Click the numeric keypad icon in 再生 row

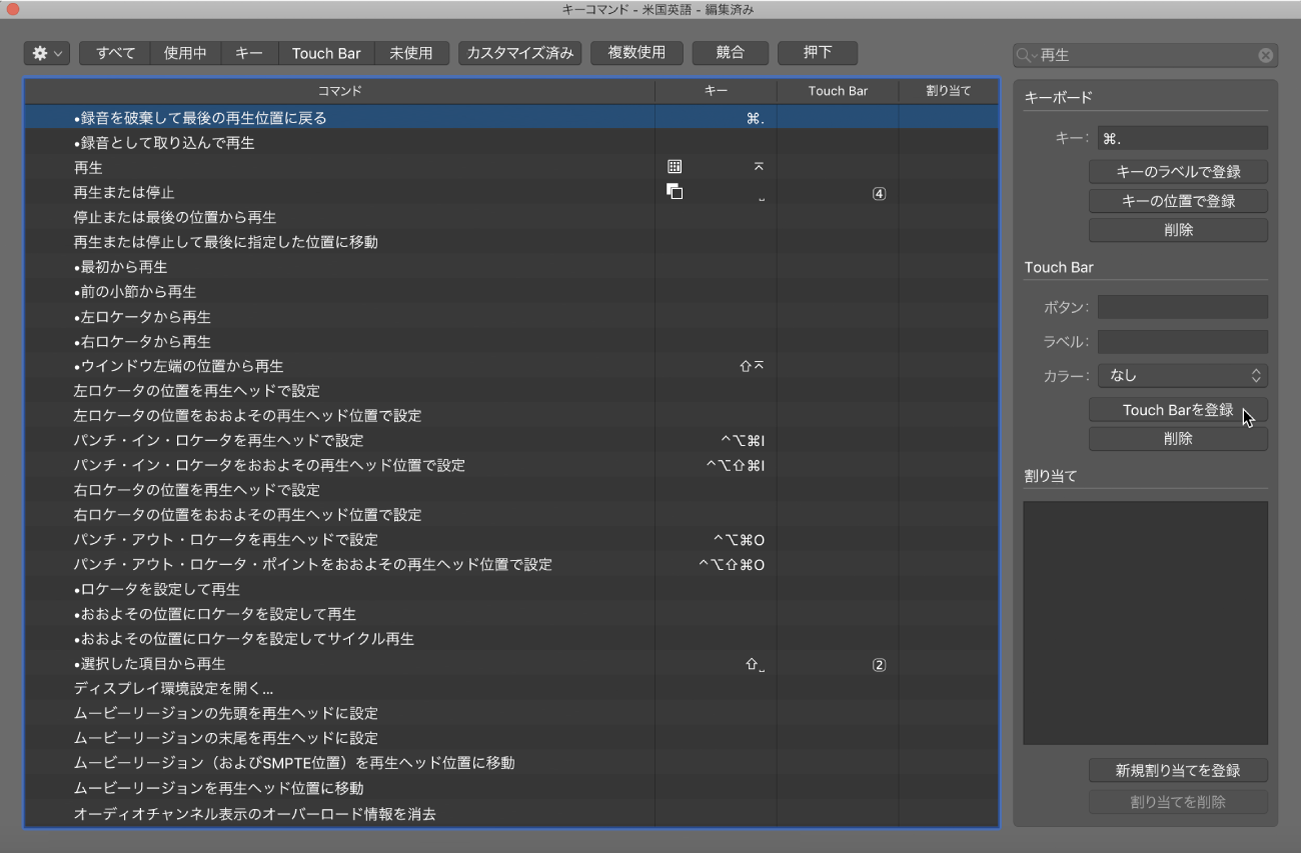pos(674,167)
